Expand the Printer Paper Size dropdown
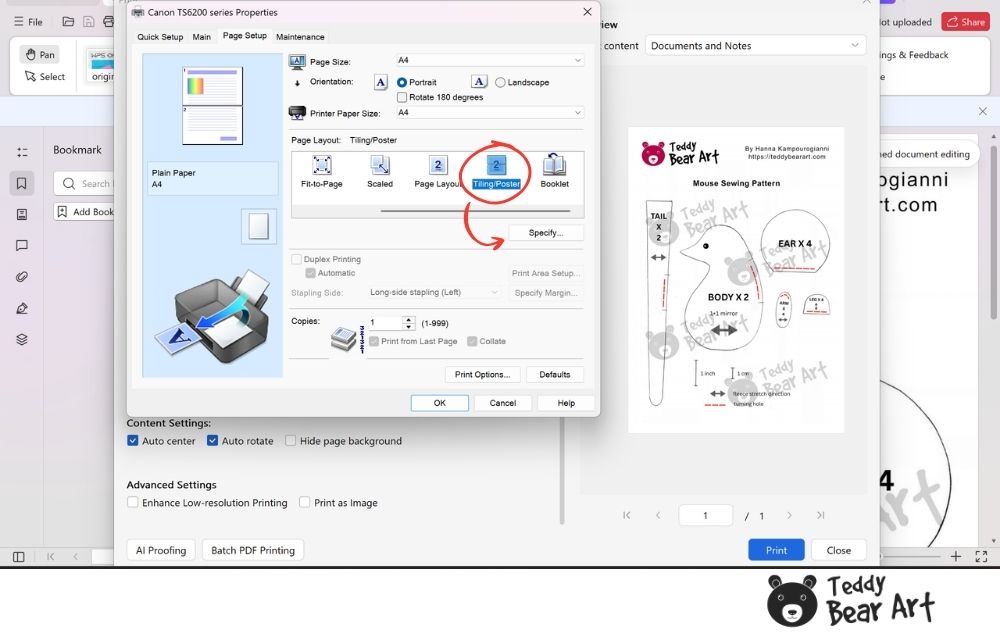 click(x=489, y=112)
